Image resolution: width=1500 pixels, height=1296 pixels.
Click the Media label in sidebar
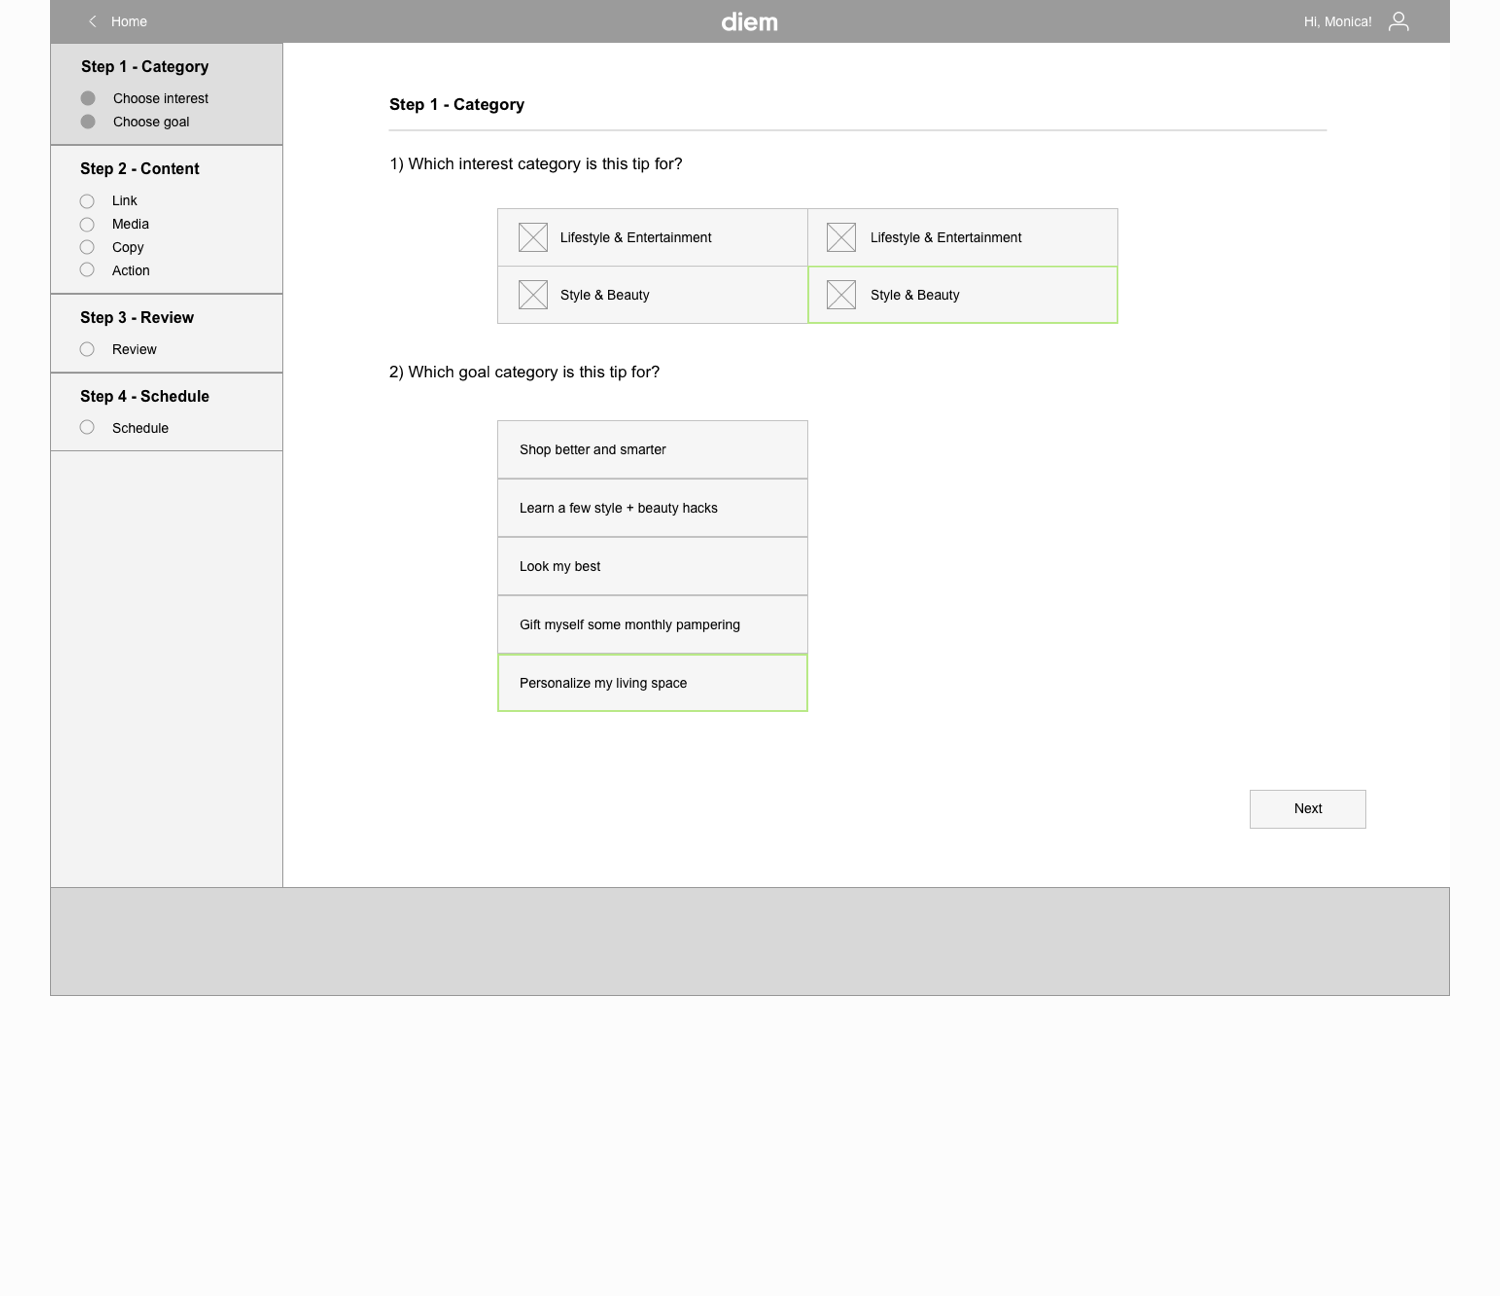[131, 224]
